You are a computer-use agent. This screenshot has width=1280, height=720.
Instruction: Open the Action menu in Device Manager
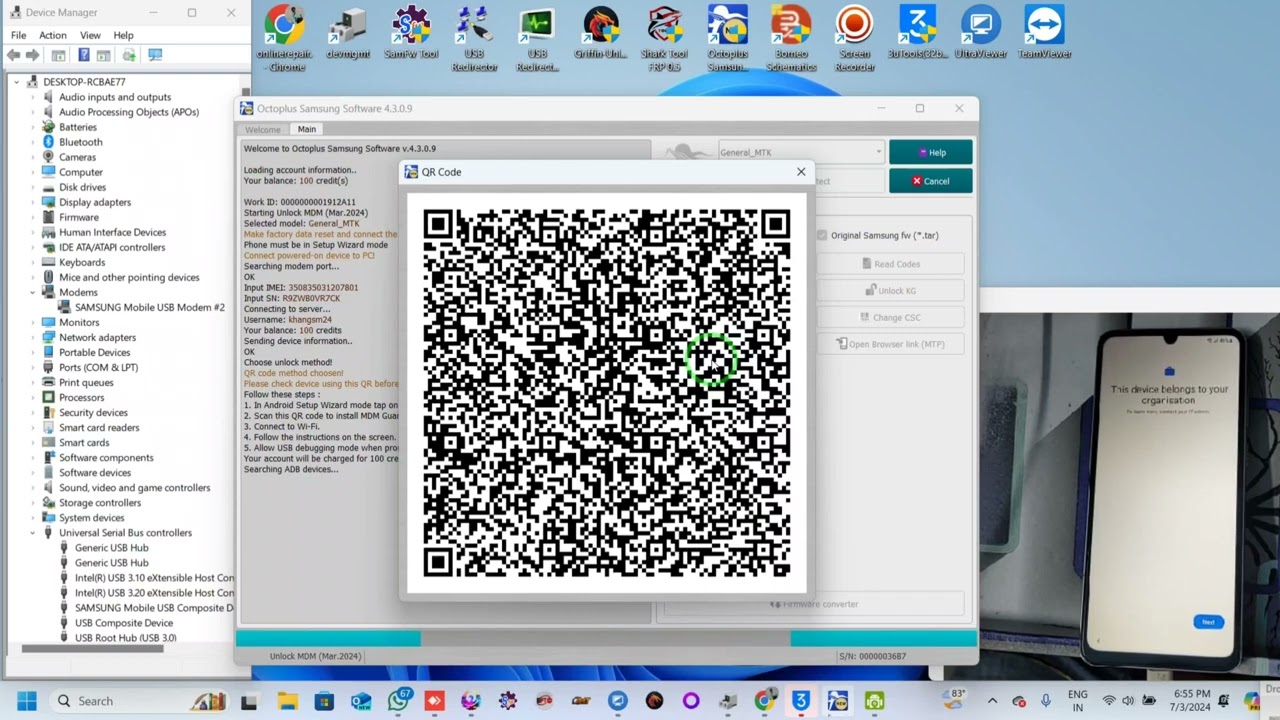click(x=53, y=35)
